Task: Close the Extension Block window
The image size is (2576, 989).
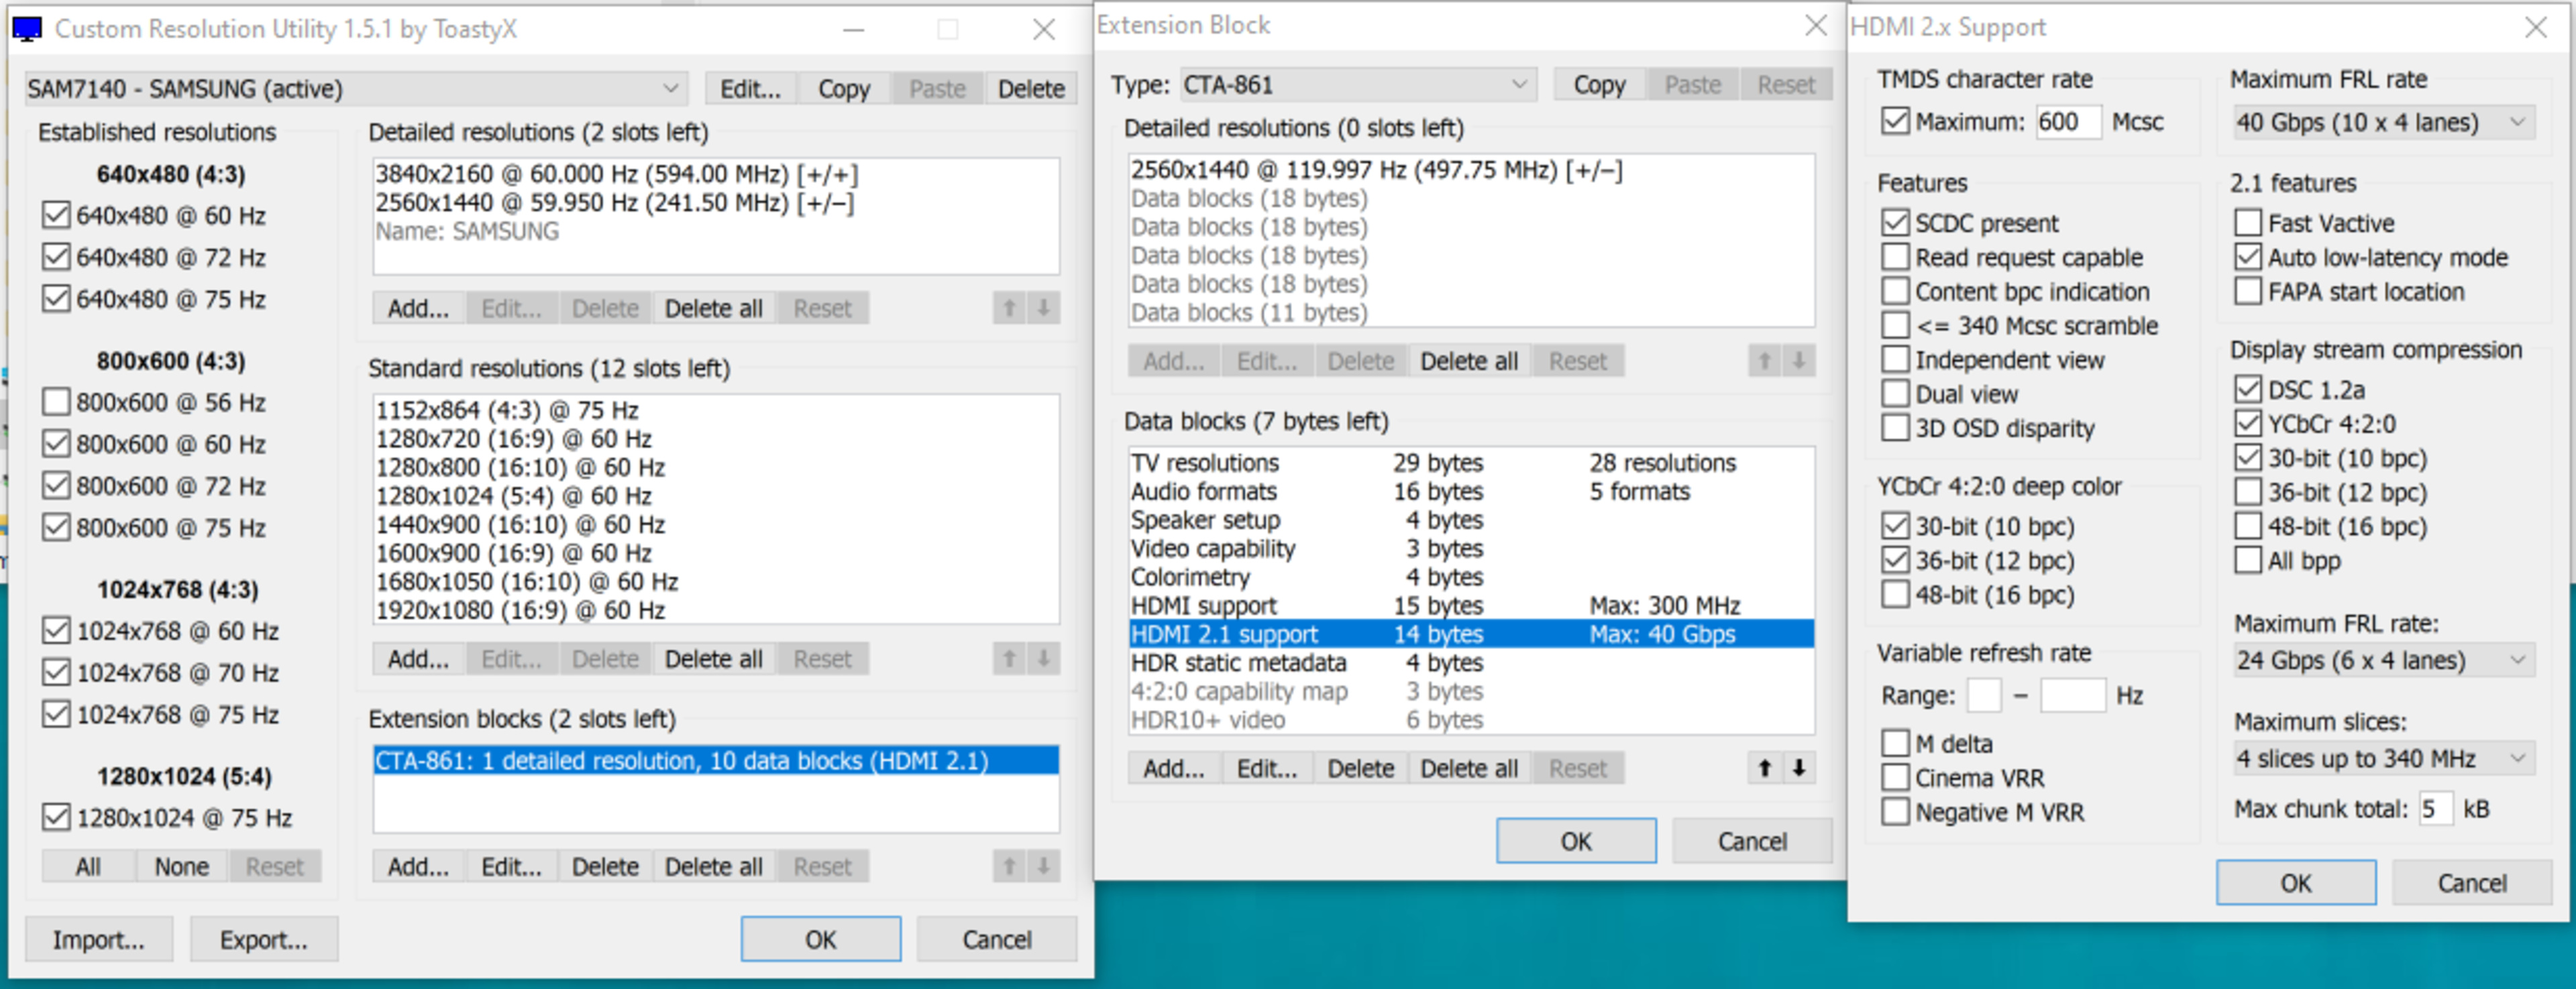Action: click(x=1815, y=25)
